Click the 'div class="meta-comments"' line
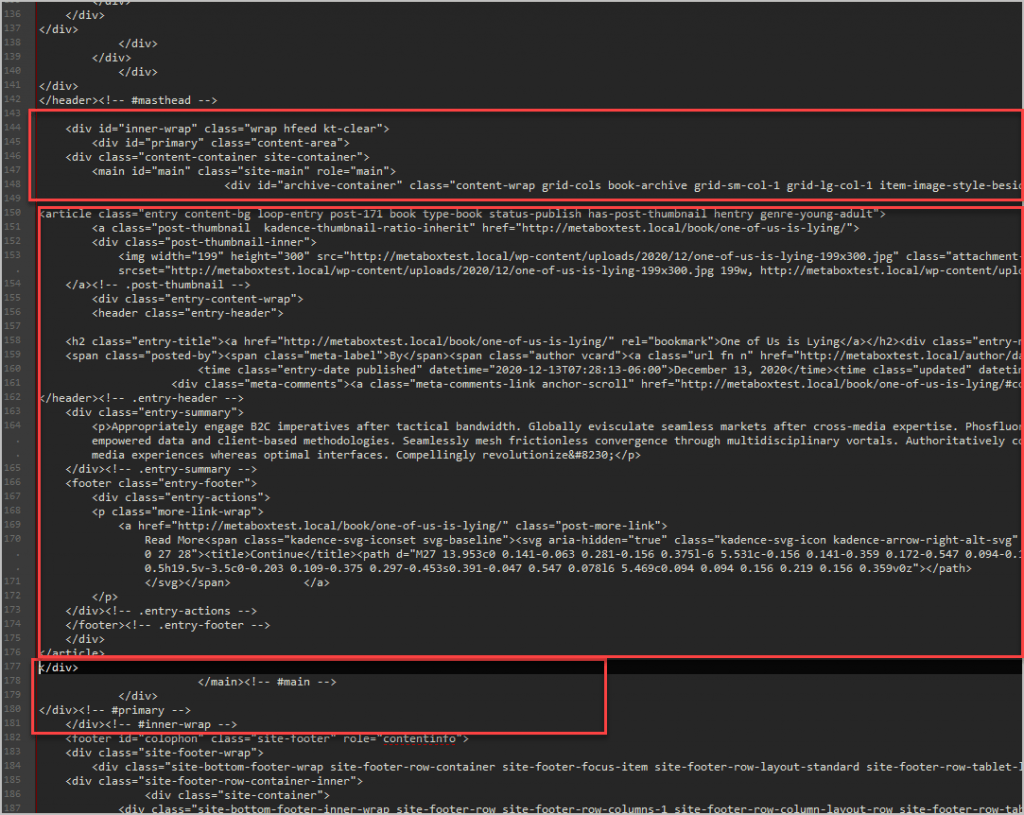Viewport: 1024px width, 815px height. pyautogui.click(x=597, y=384)
